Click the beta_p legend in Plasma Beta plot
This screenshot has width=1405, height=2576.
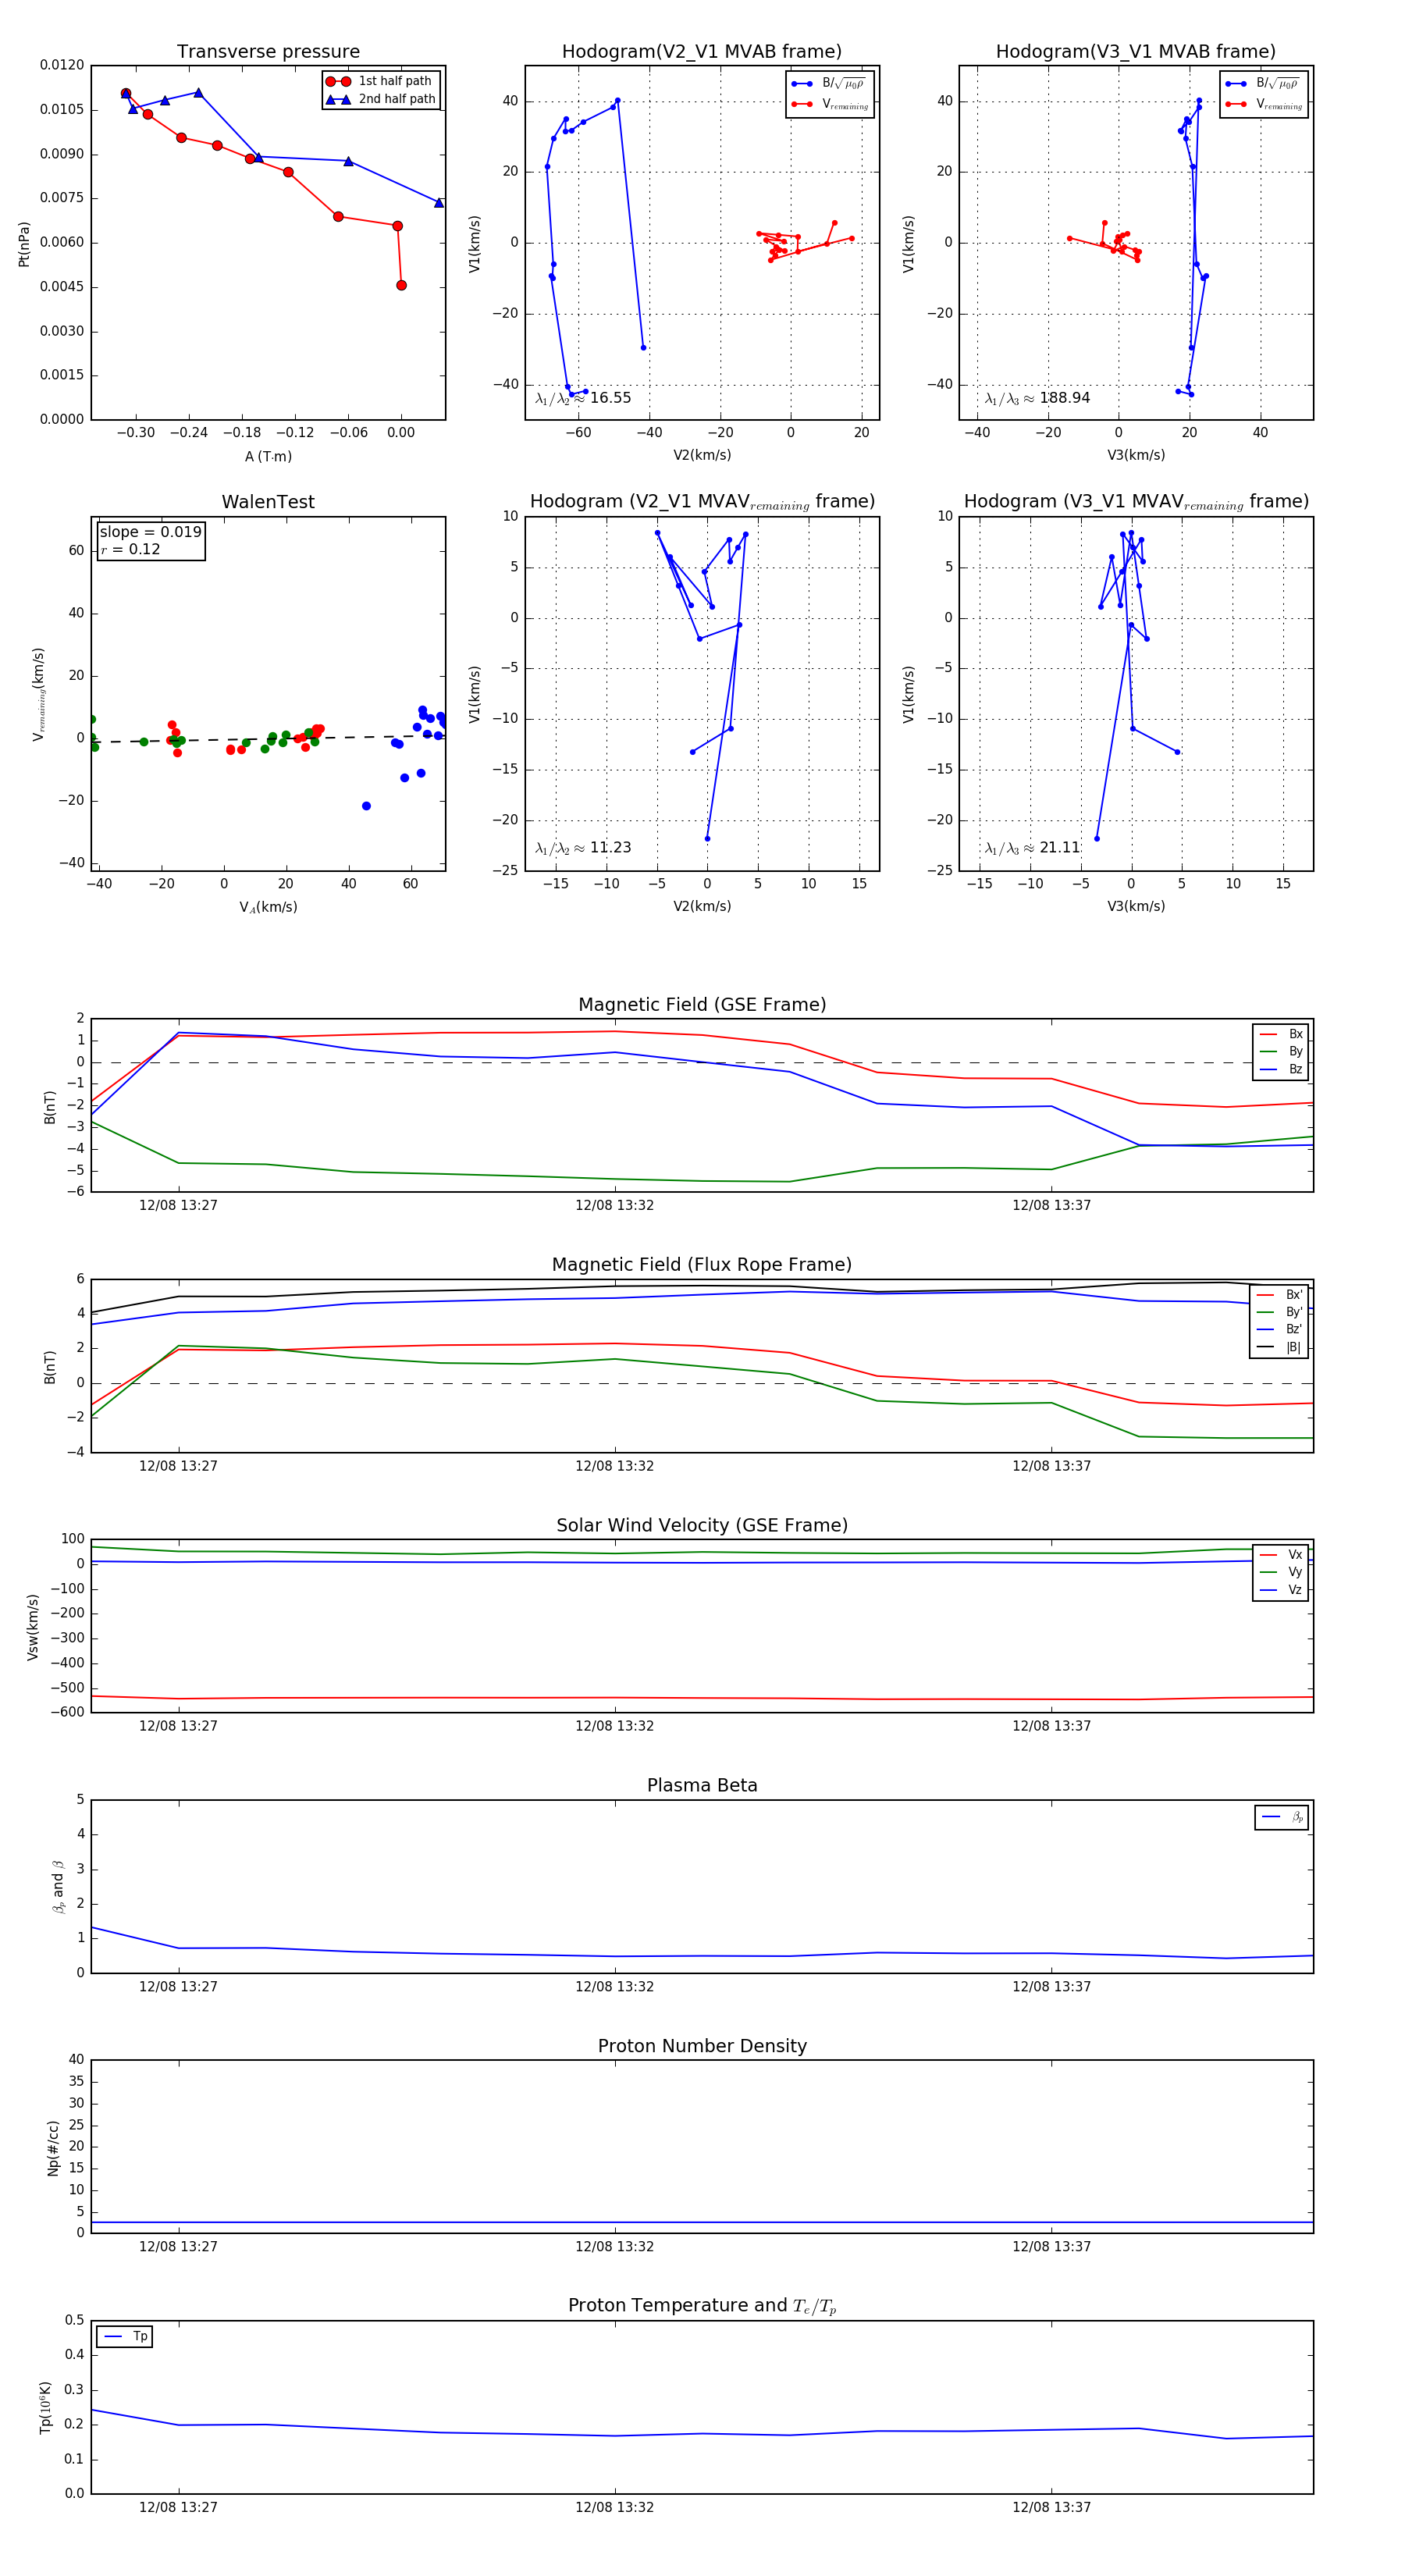point(1282,1818)
